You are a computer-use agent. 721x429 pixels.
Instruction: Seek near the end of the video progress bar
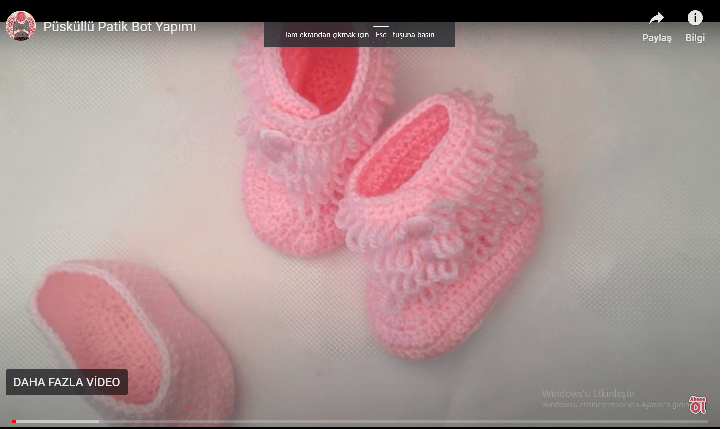pos(690,421)
